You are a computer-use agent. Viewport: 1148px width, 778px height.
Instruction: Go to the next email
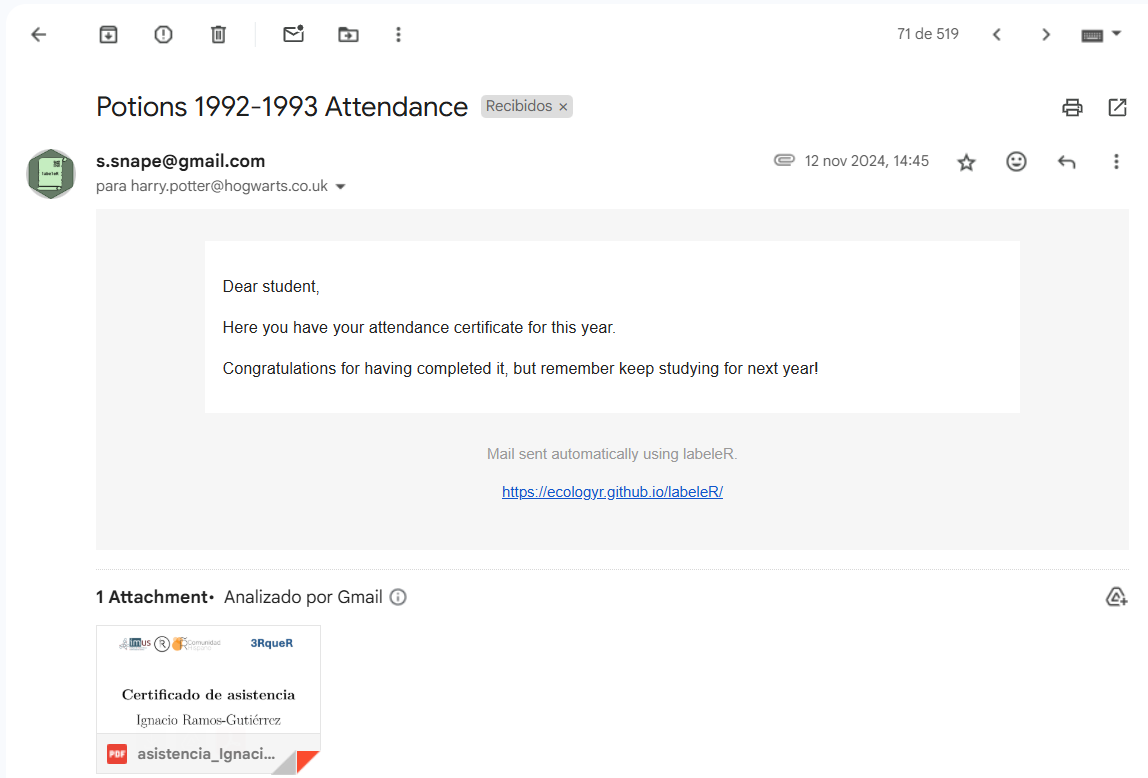(1046, 35)
